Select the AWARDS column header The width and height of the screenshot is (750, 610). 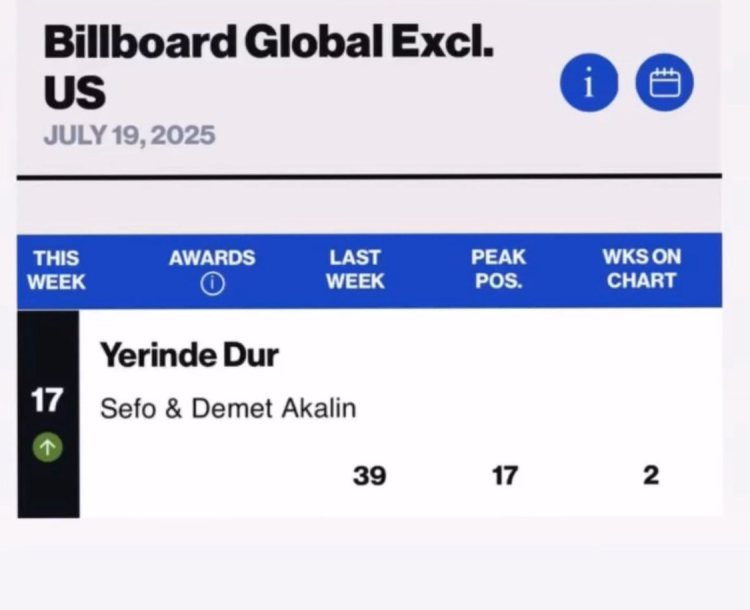(x=211, y=258)
